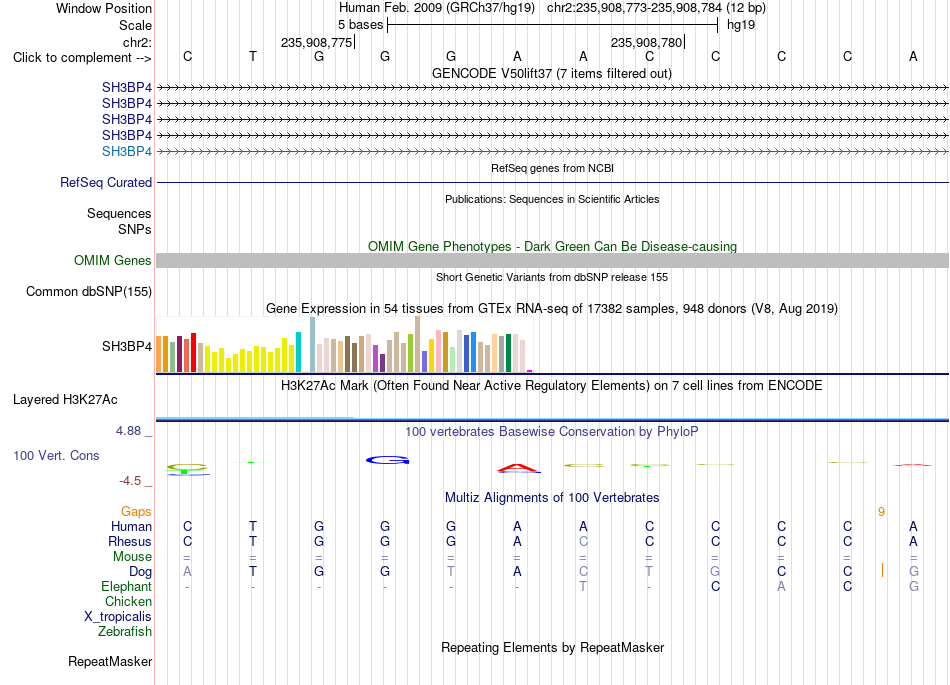Click the grey OMIM Genes bar
Image resolution: width=950 pixels, height=685 pixels.
[552, 260]
